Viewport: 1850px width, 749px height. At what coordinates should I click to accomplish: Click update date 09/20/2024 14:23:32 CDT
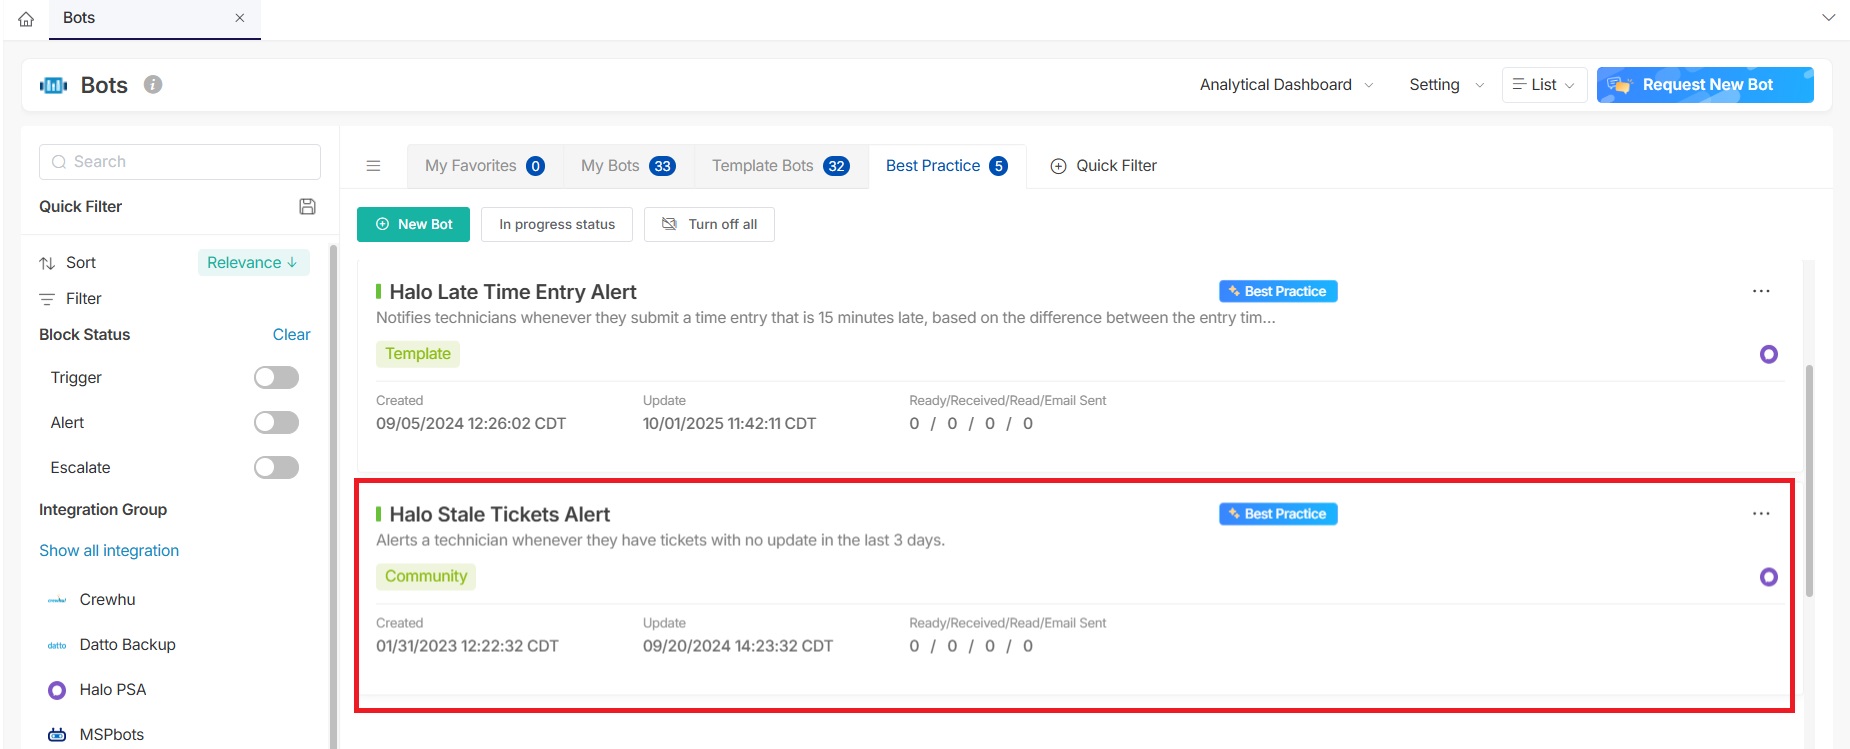[x=738, y=646]
